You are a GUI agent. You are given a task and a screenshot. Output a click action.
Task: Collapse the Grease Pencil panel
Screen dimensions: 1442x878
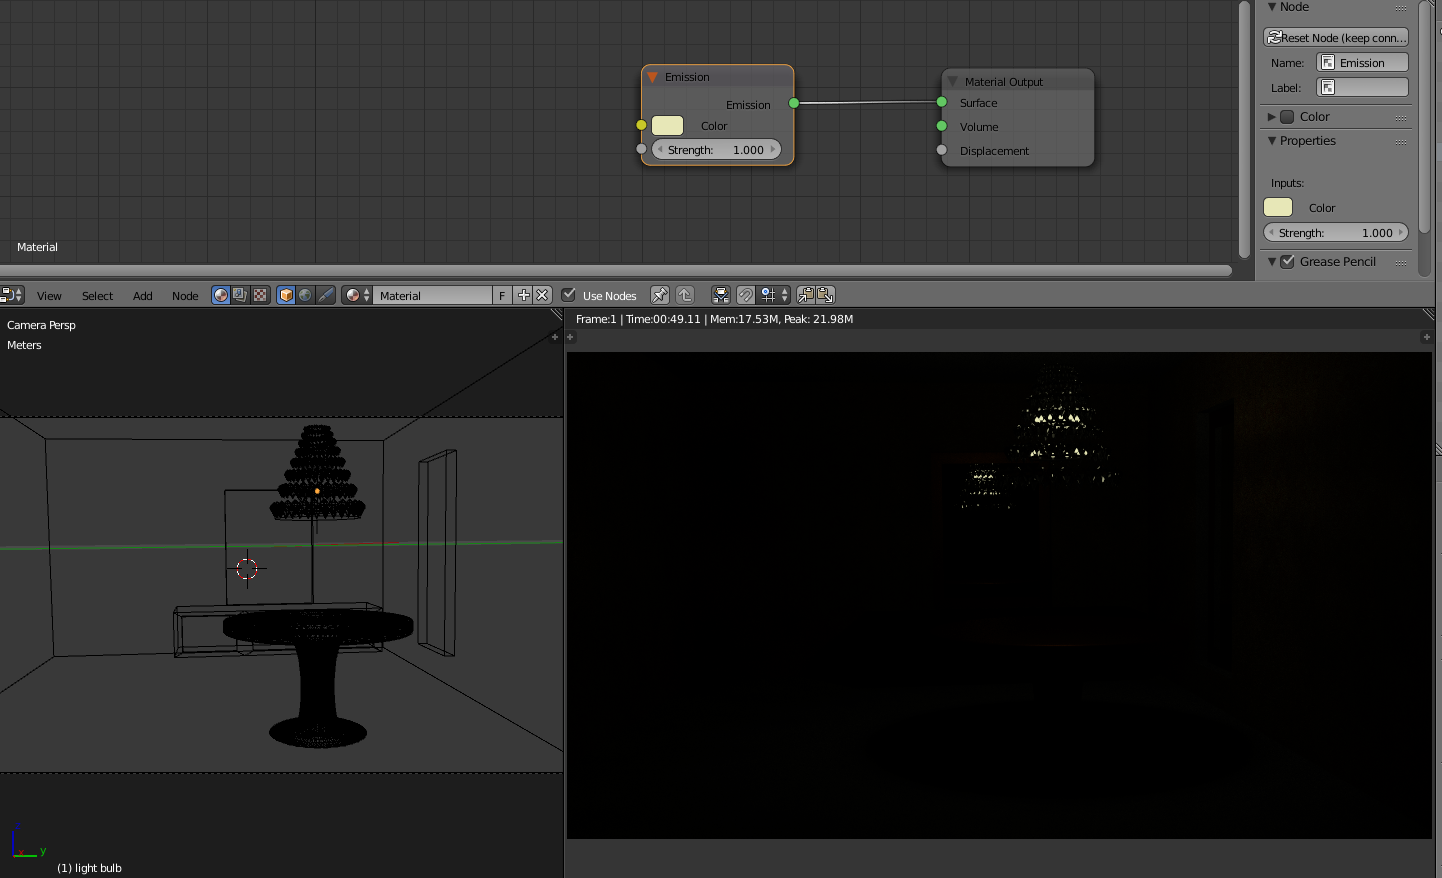click(x=1272, y=262)
